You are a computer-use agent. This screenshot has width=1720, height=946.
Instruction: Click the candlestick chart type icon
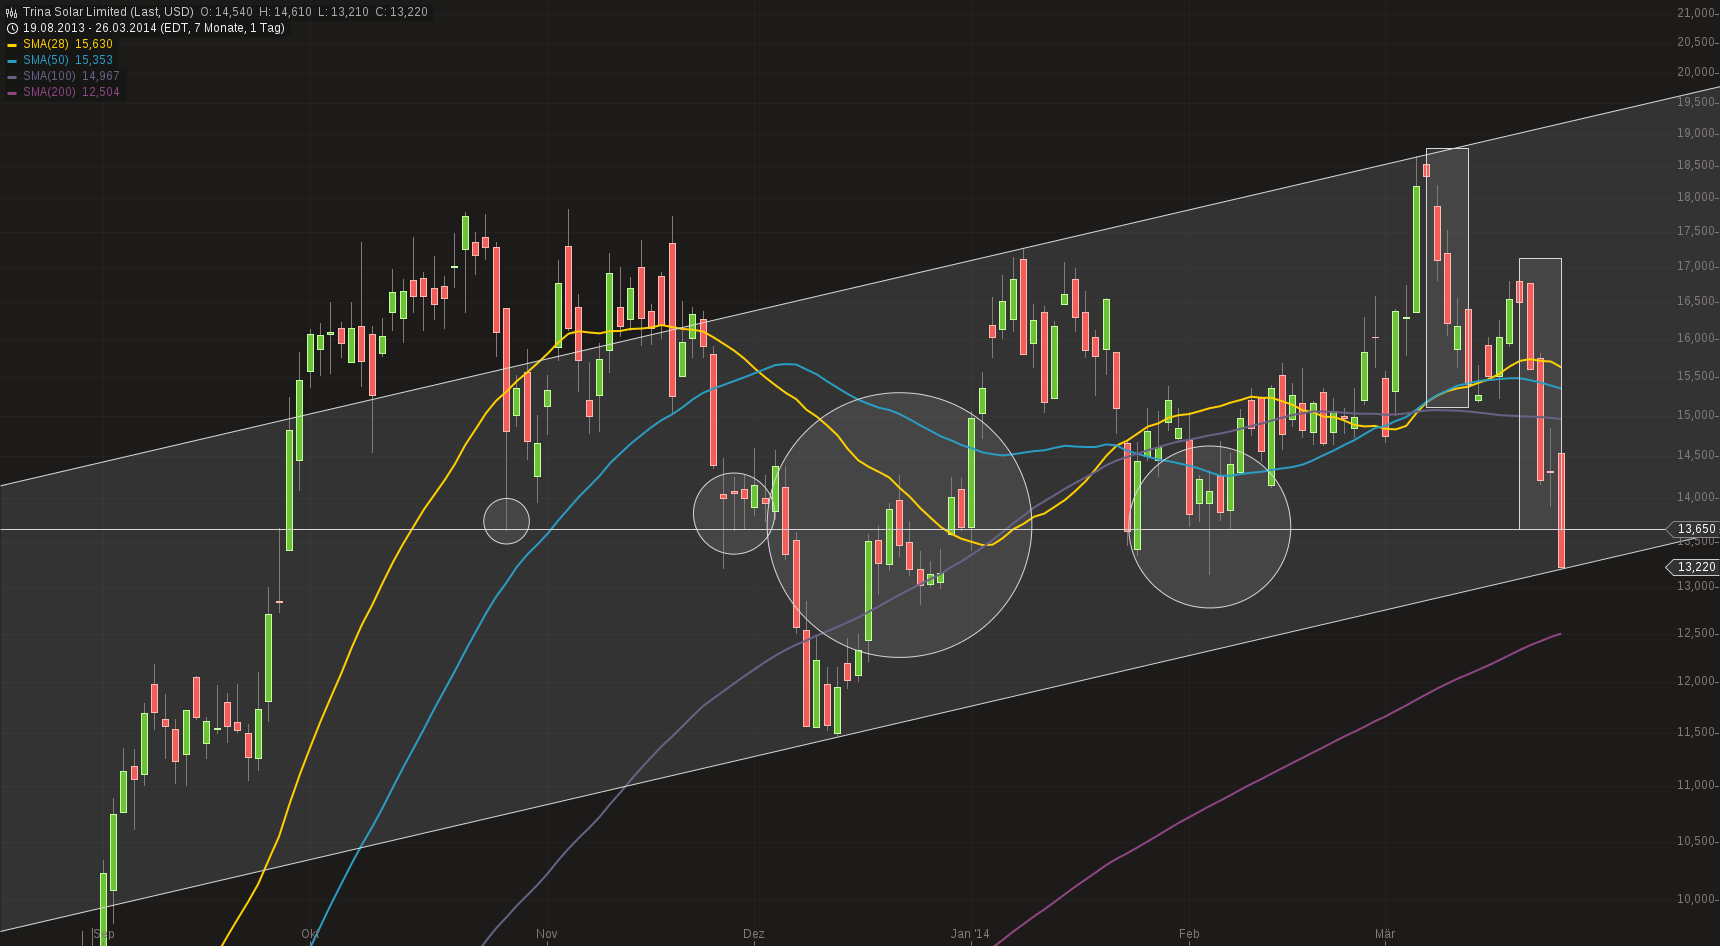pos(11,12)
